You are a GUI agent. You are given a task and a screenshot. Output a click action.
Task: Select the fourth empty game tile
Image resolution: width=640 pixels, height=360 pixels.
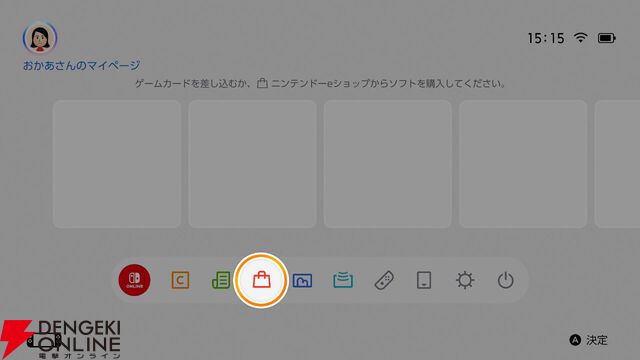point(523,164)
